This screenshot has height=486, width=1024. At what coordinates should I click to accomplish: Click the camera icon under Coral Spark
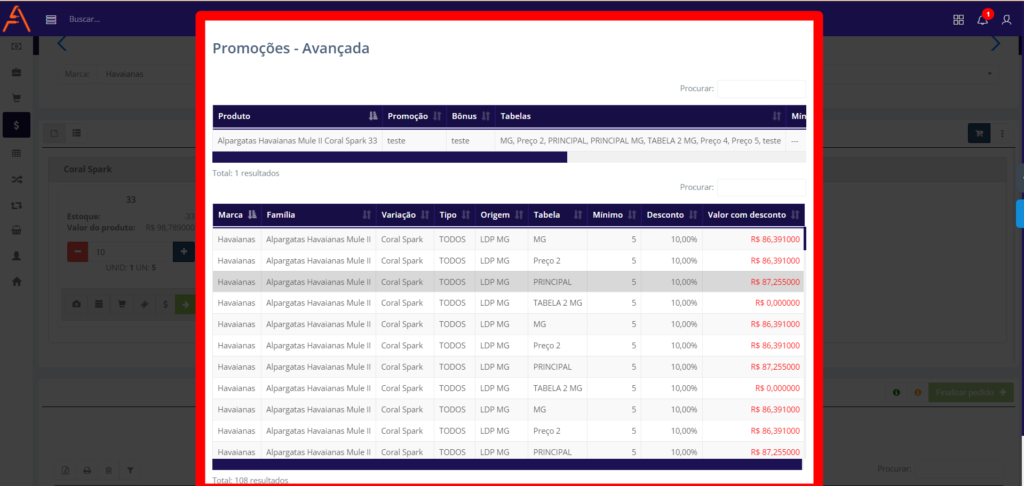pos(77,304)
